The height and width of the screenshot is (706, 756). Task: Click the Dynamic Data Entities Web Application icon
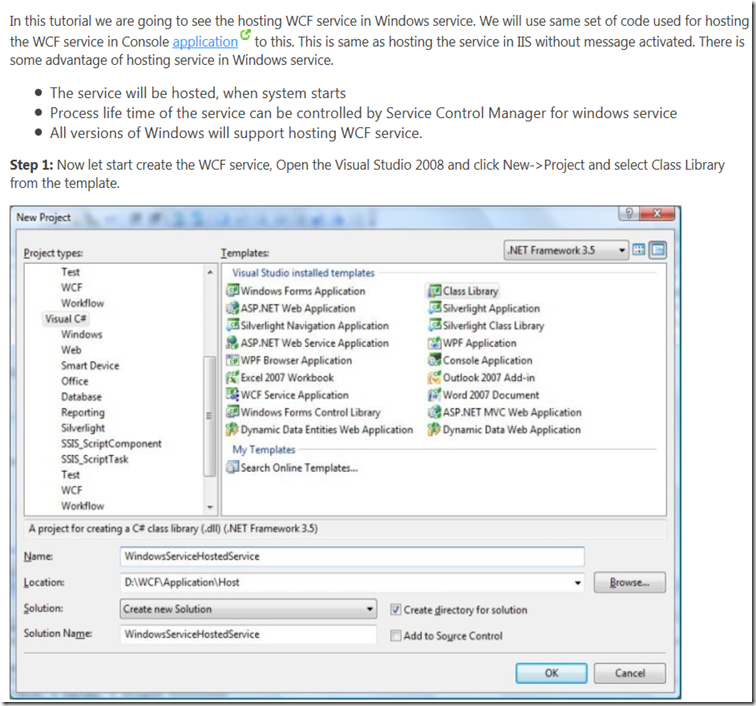[233, 430]
